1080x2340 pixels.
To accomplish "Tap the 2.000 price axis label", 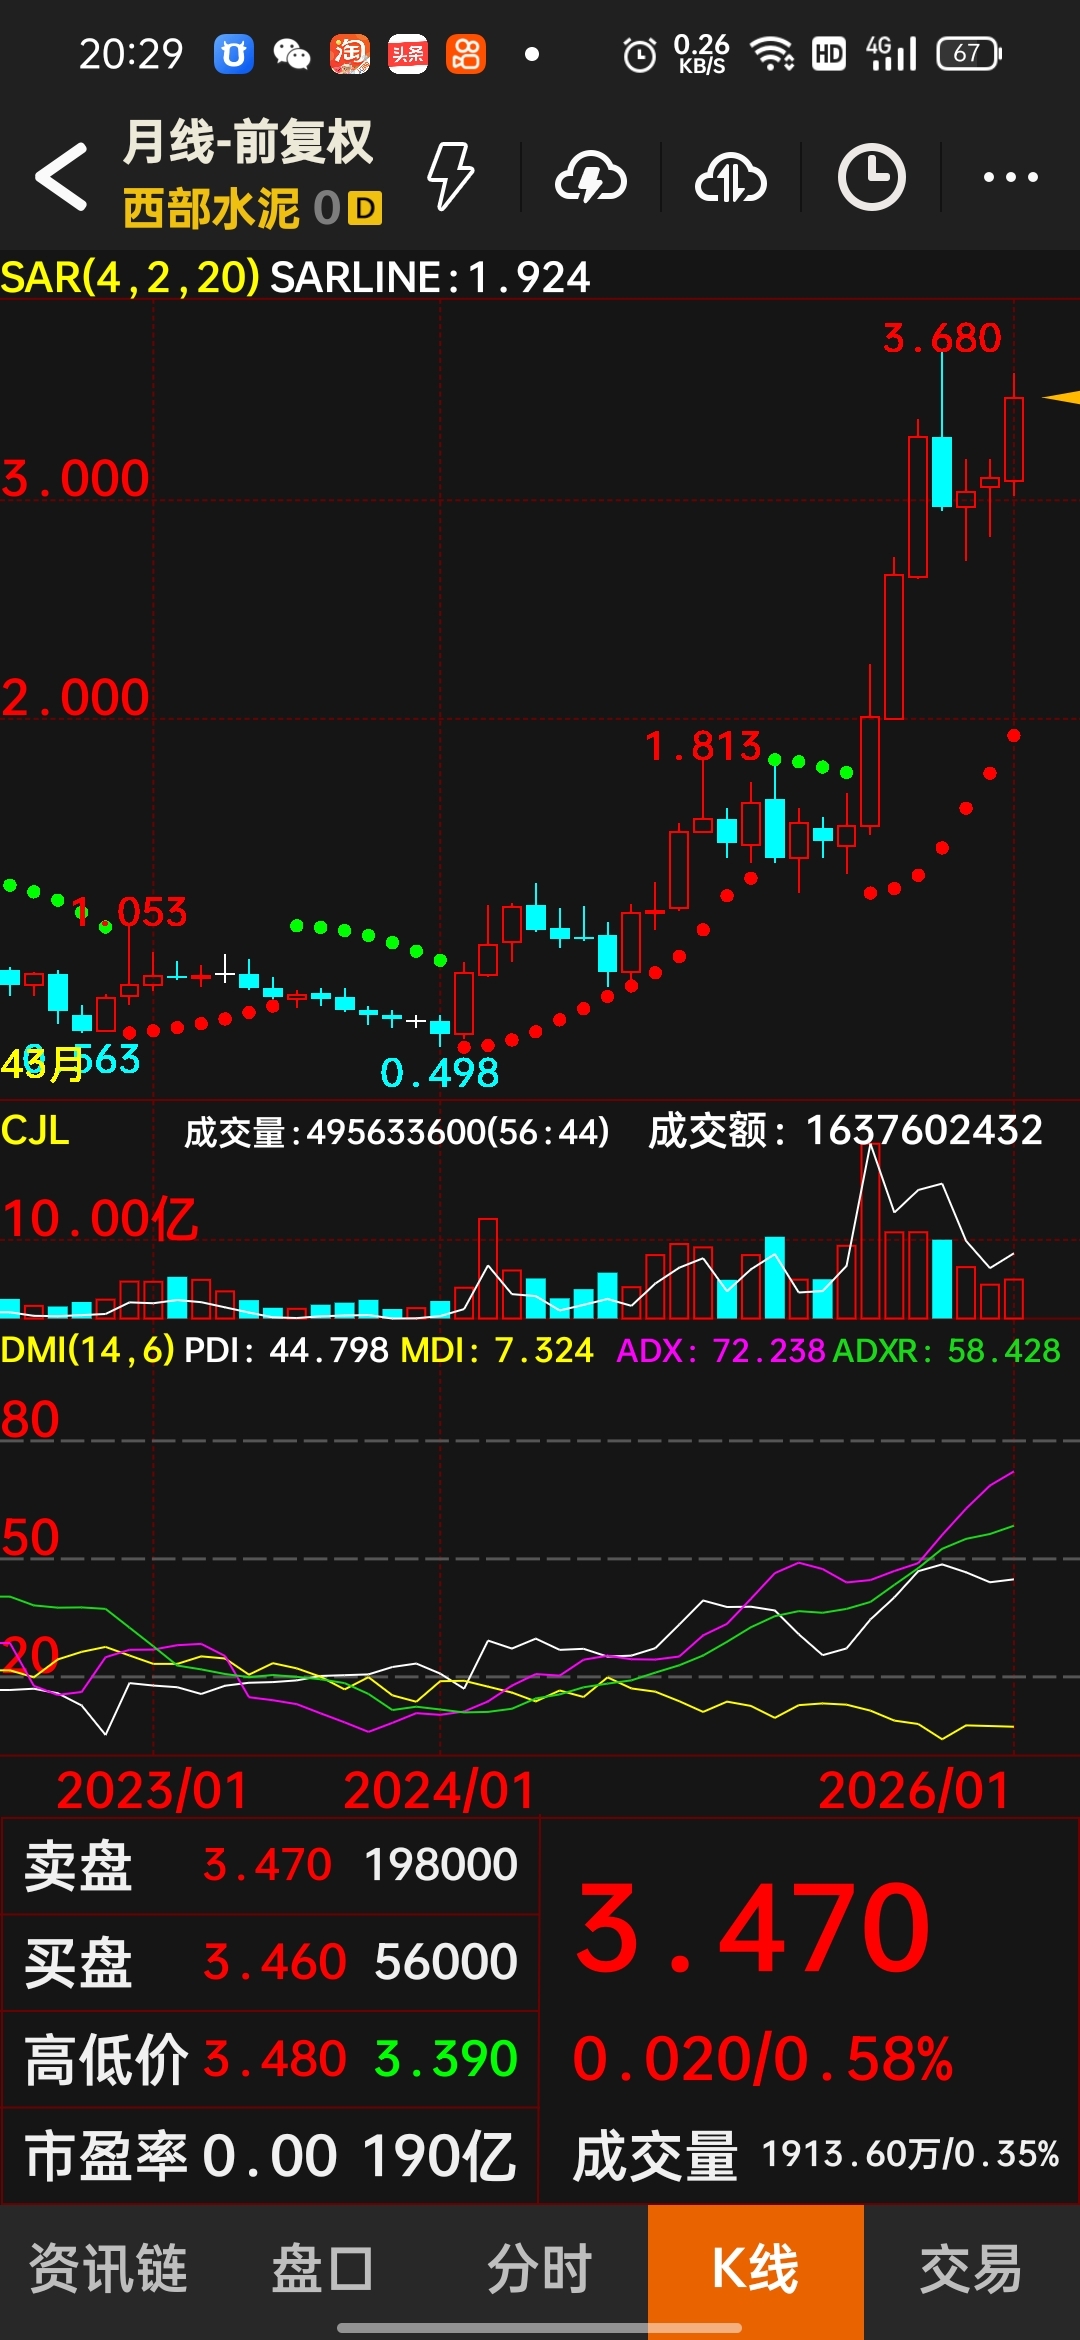I will tap(75, 698).
